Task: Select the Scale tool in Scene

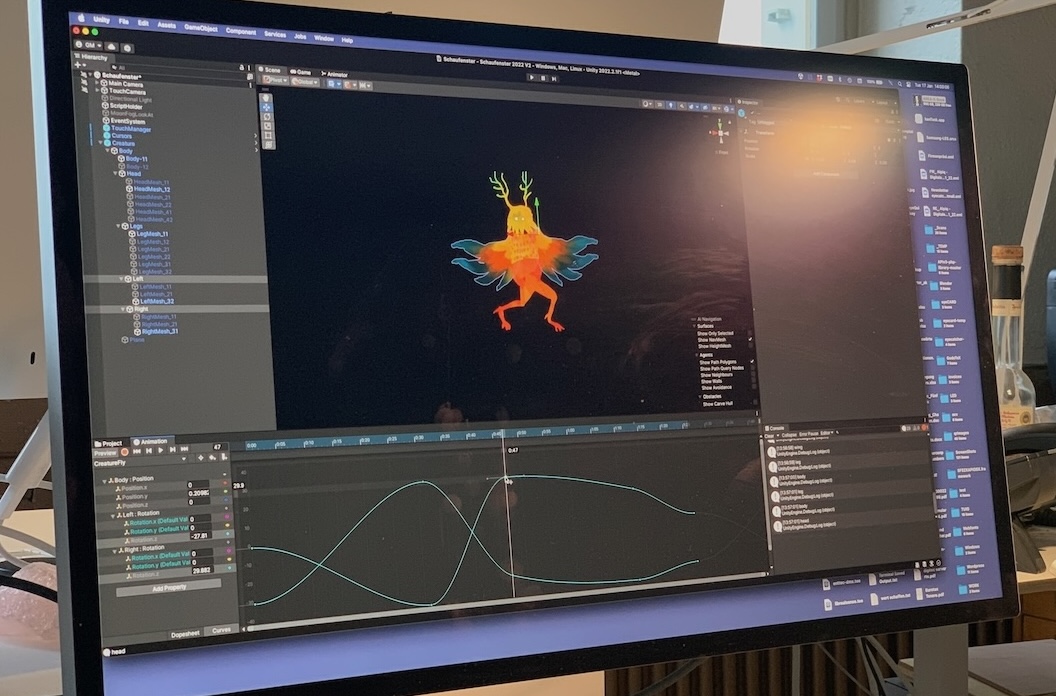Action: pyautogui.click(x=267, y=126)
